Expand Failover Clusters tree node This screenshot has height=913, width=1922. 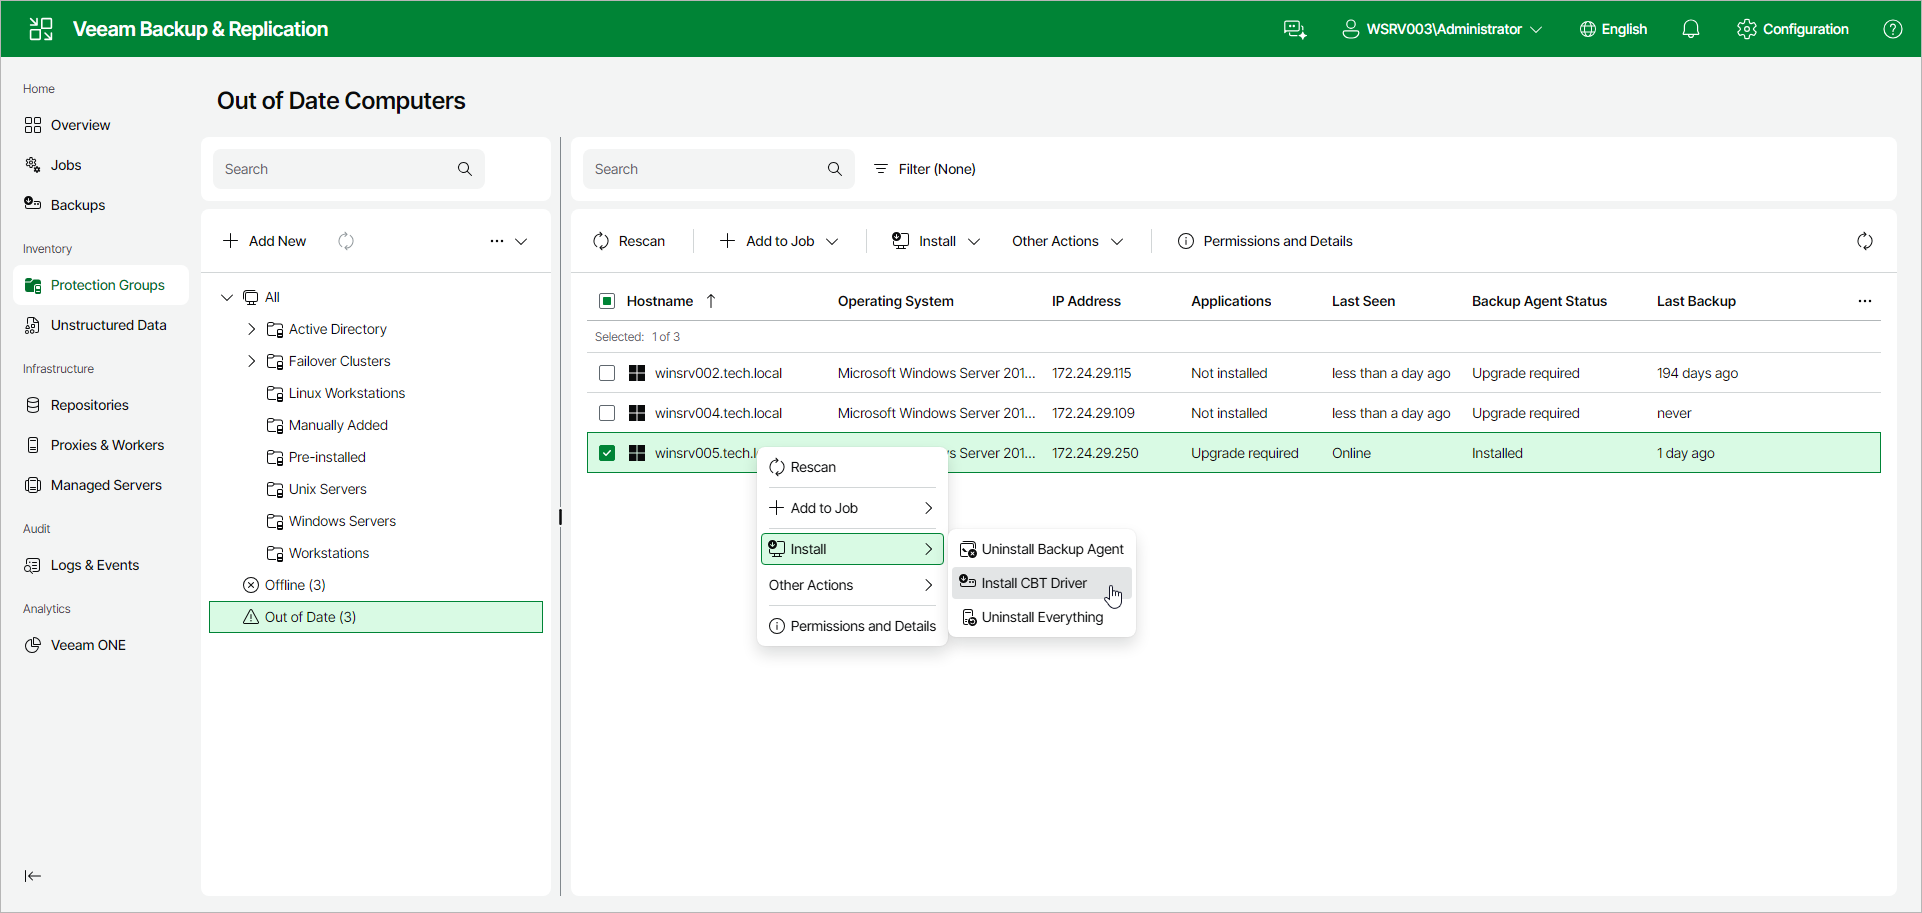point(252,361)
